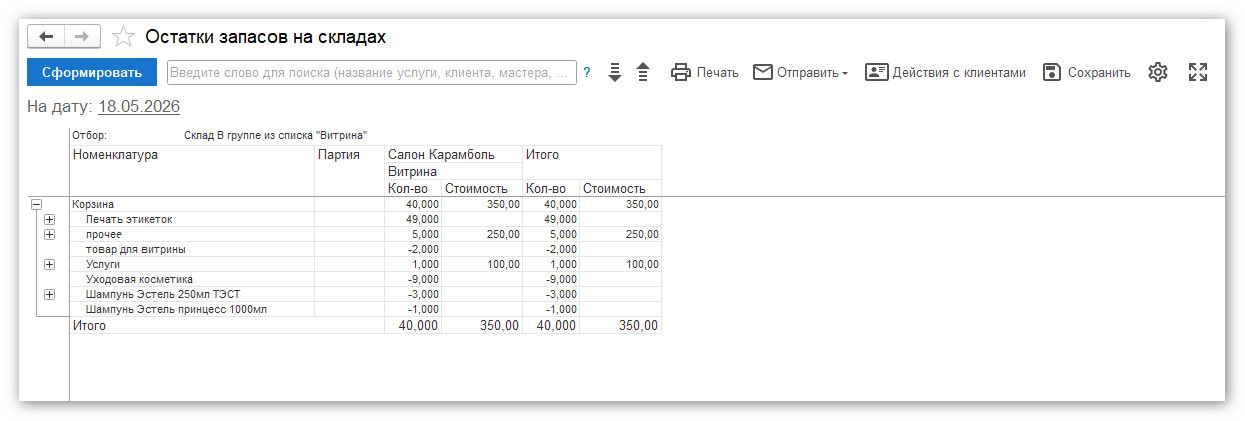The height and width of the screenshot is (421, 1245).
Task: Select the cost cell 250,00 under Витрина
Action: [x=482, y=234]
